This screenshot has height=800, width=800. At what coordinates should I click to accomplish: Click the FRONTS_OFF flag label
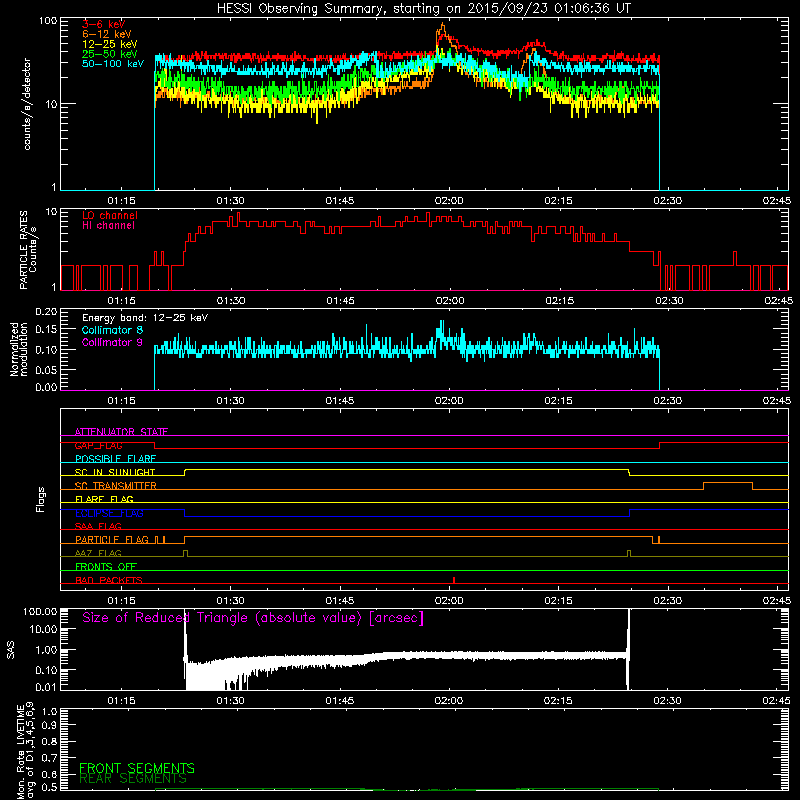[x=106, y=567]
